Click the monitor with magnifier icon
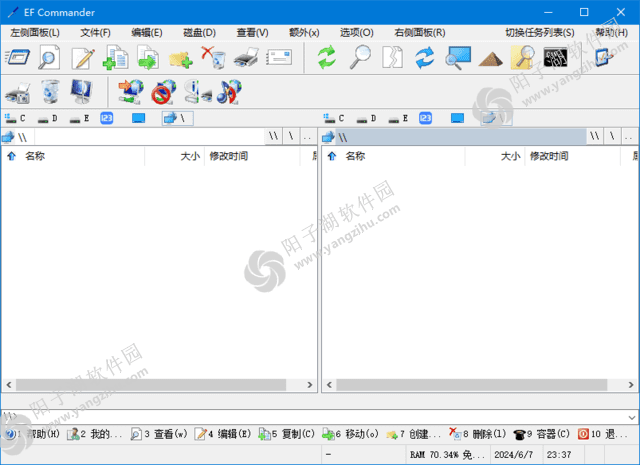The width and height of the screenshot is (640, 465). point(458,58)
